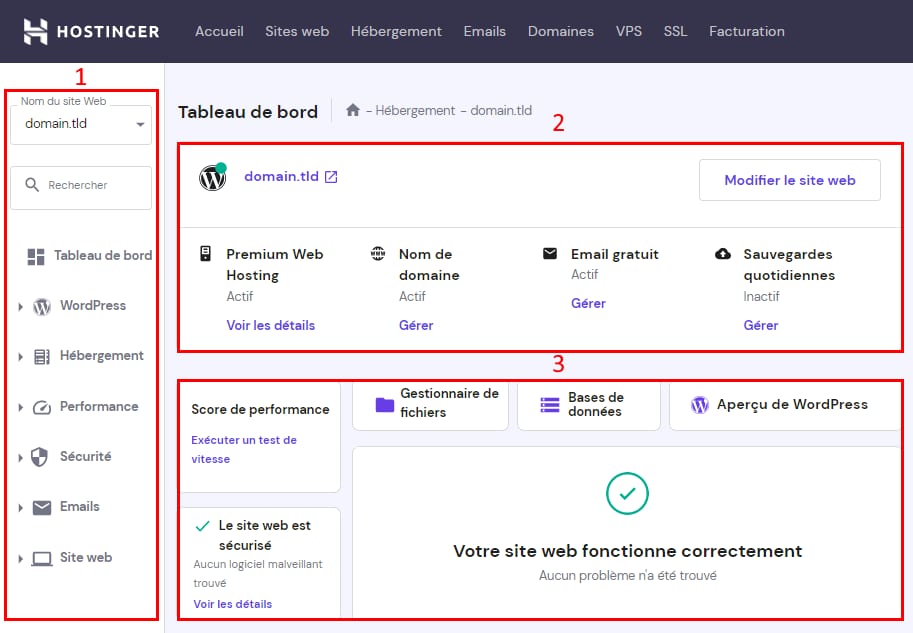This screenshot has height=633, width=913.
Task: Expand the WordPress sidebar section
Action: 21,307
